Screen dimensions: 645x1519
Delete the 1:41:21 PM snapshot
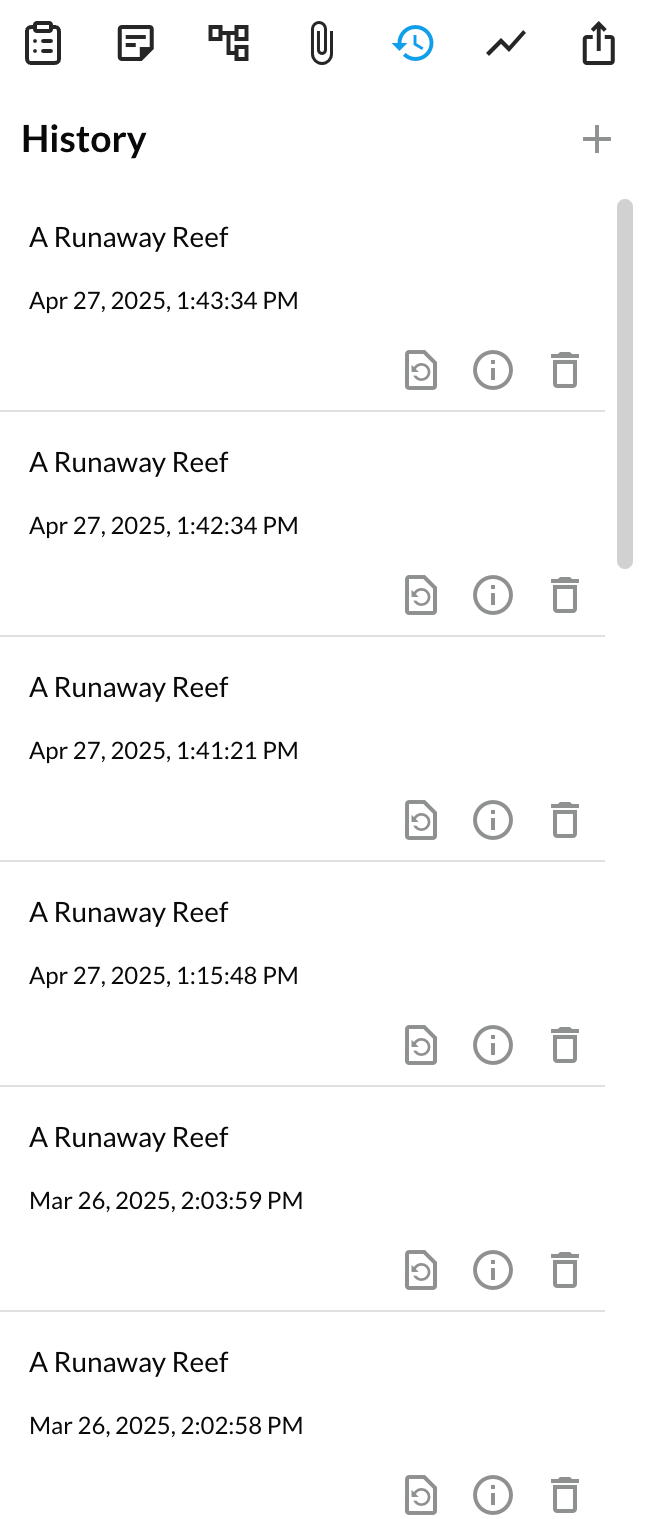point(565,820)
